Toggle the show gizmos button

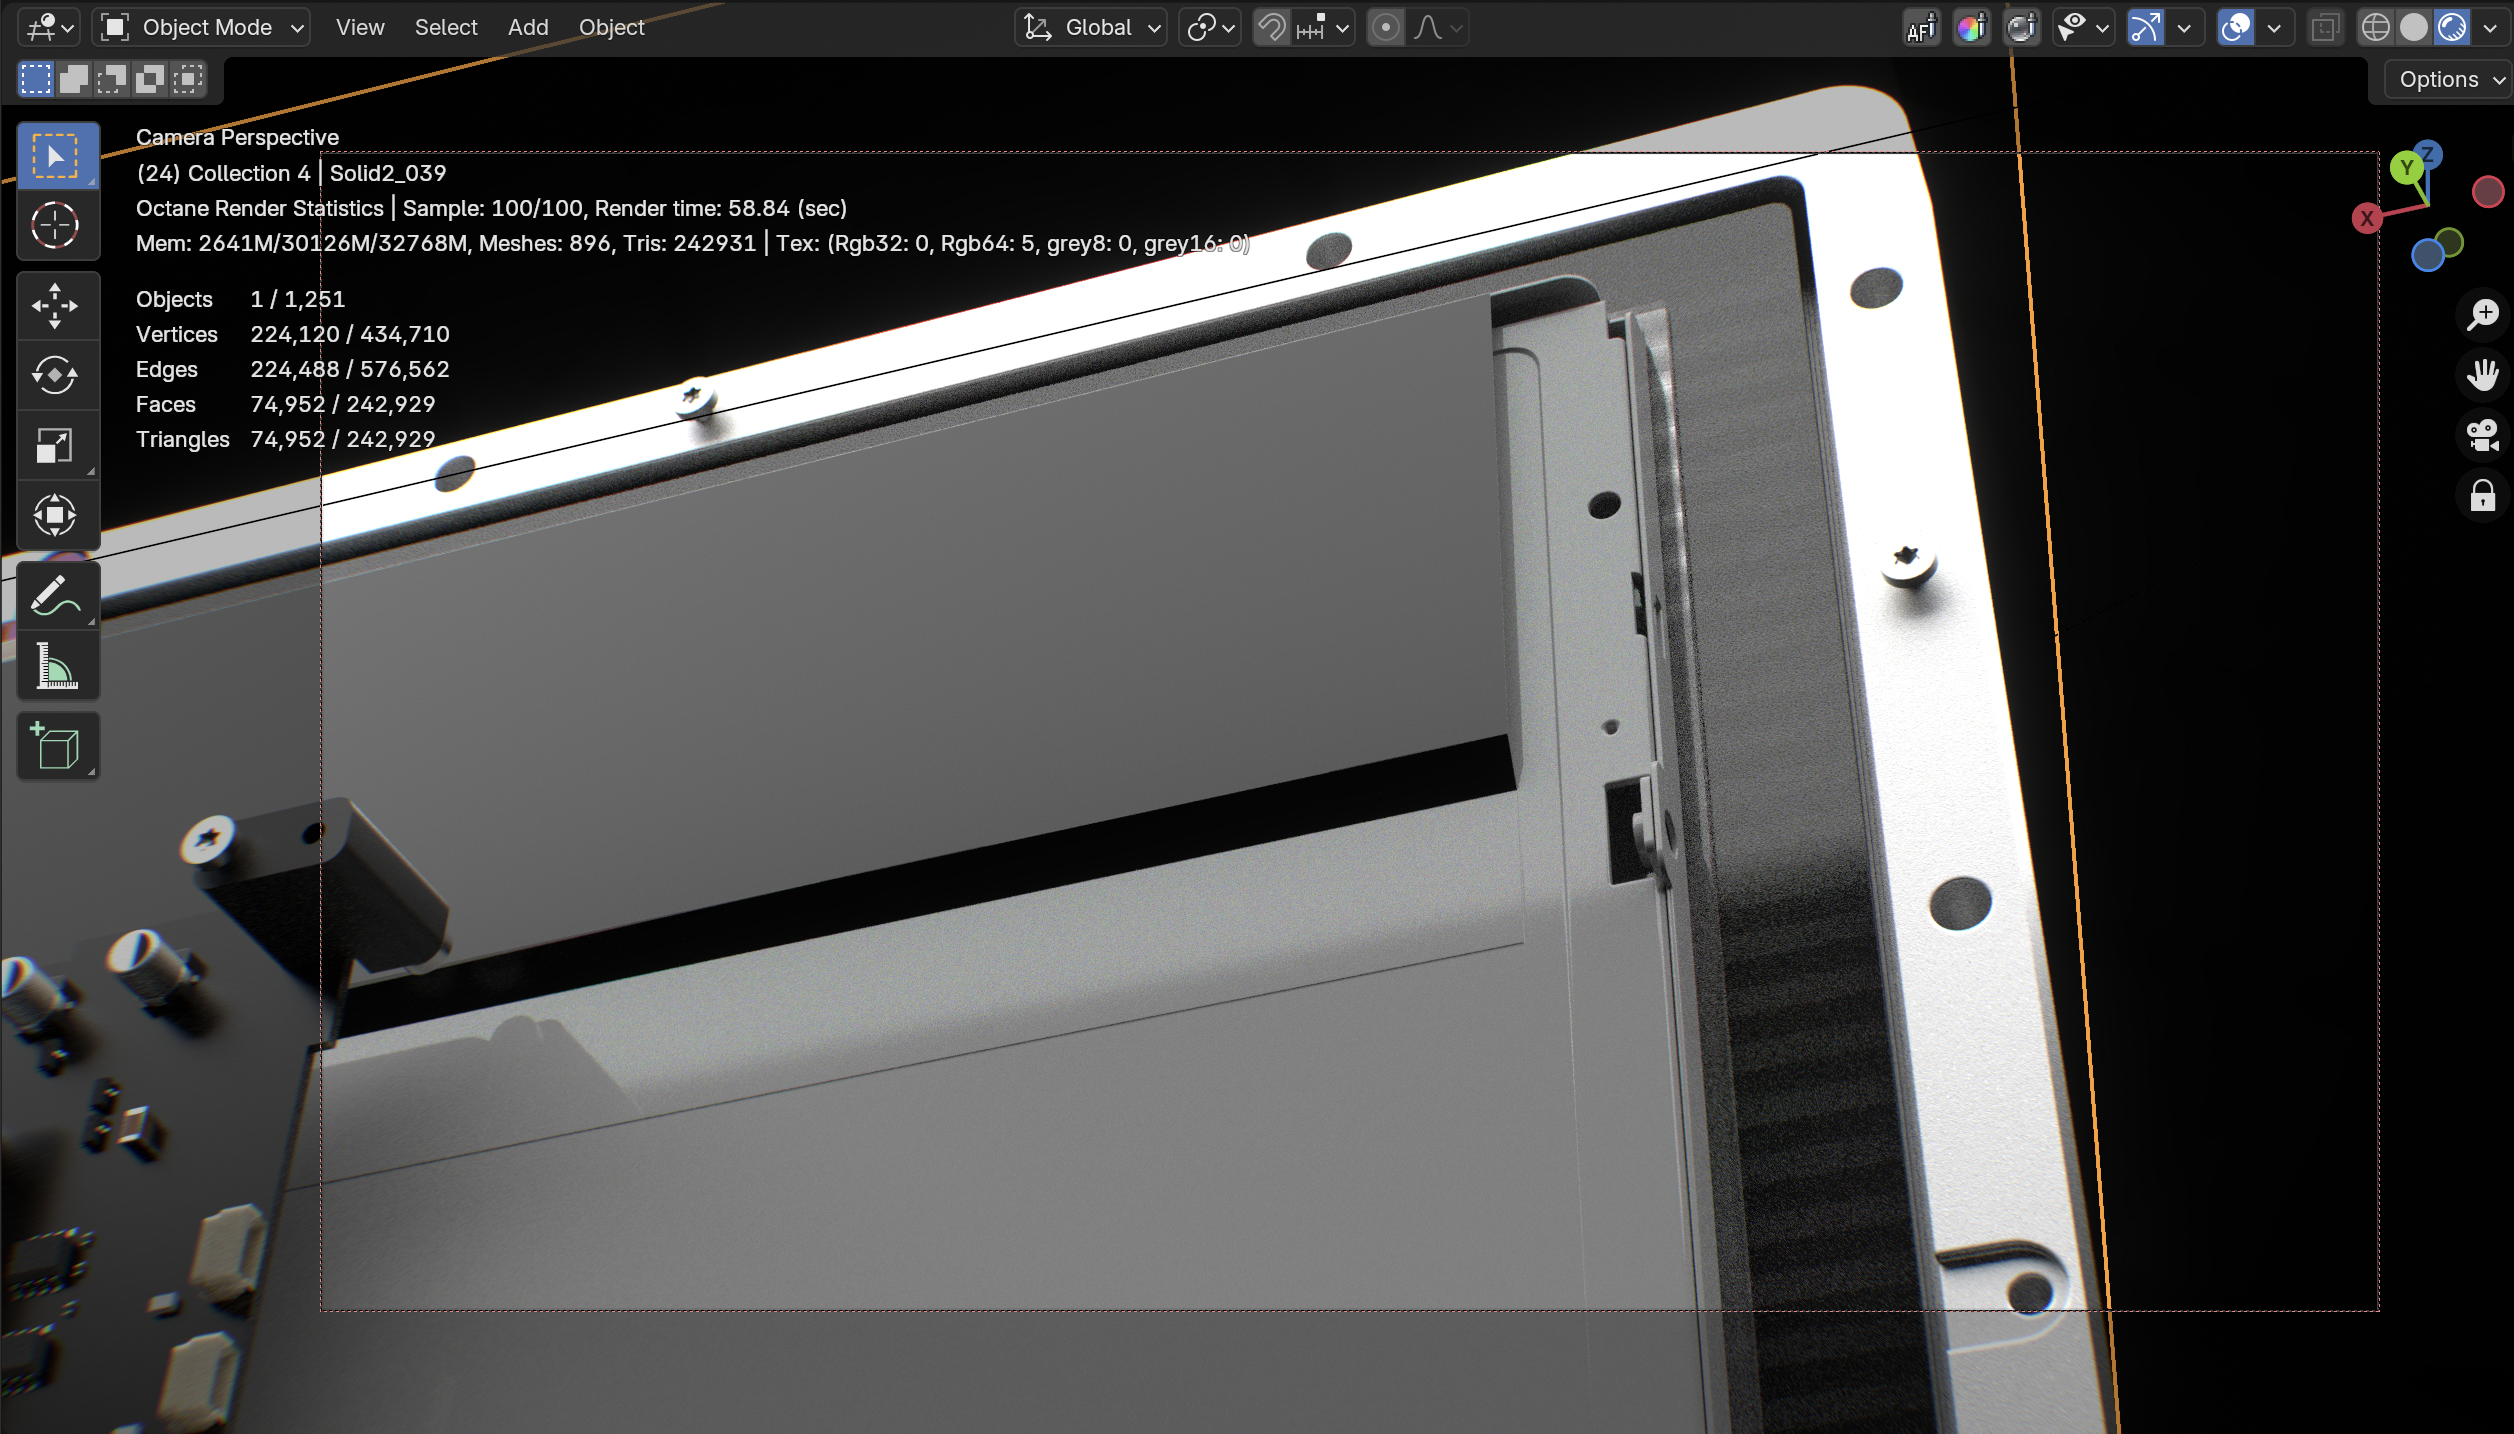2145,28
